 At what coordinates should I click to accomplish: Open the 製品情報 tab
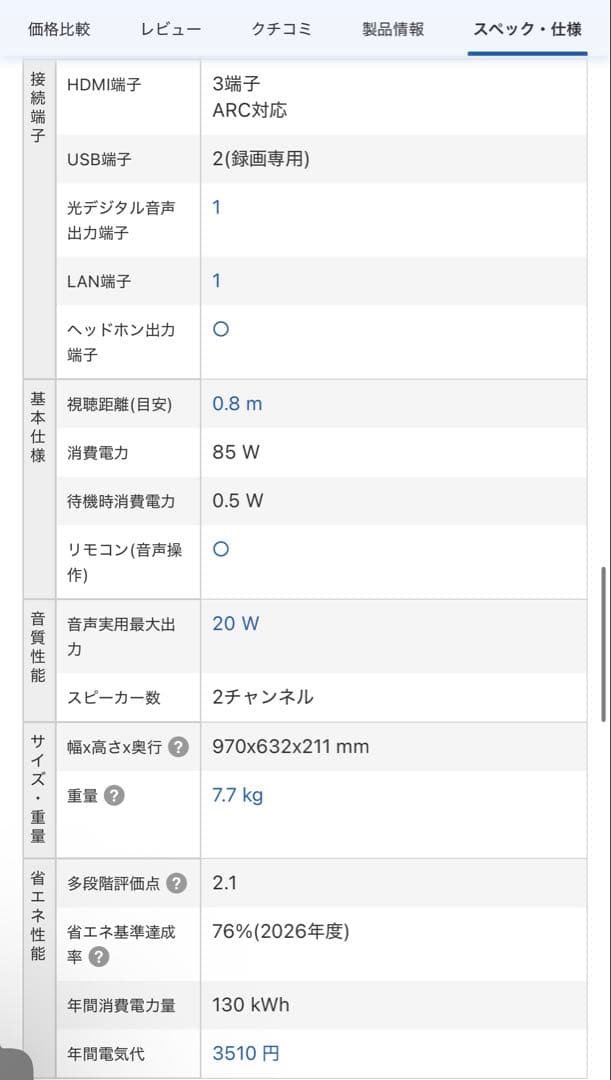393,29
